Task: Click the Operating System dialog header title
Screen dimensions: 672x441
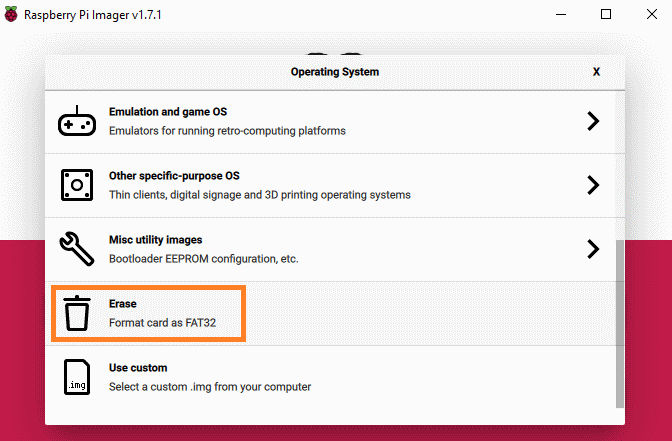Action: coord(335,72)
